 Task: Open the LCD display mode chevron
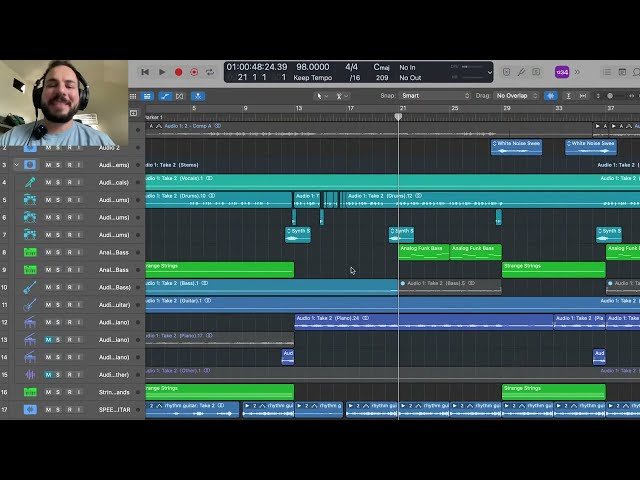[489, 73]
